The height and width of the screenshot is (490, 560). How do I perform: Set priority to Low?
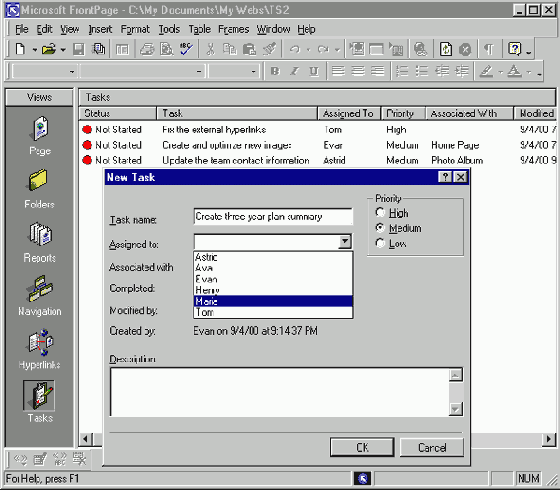pyautogui.click(x=380, y=243)
